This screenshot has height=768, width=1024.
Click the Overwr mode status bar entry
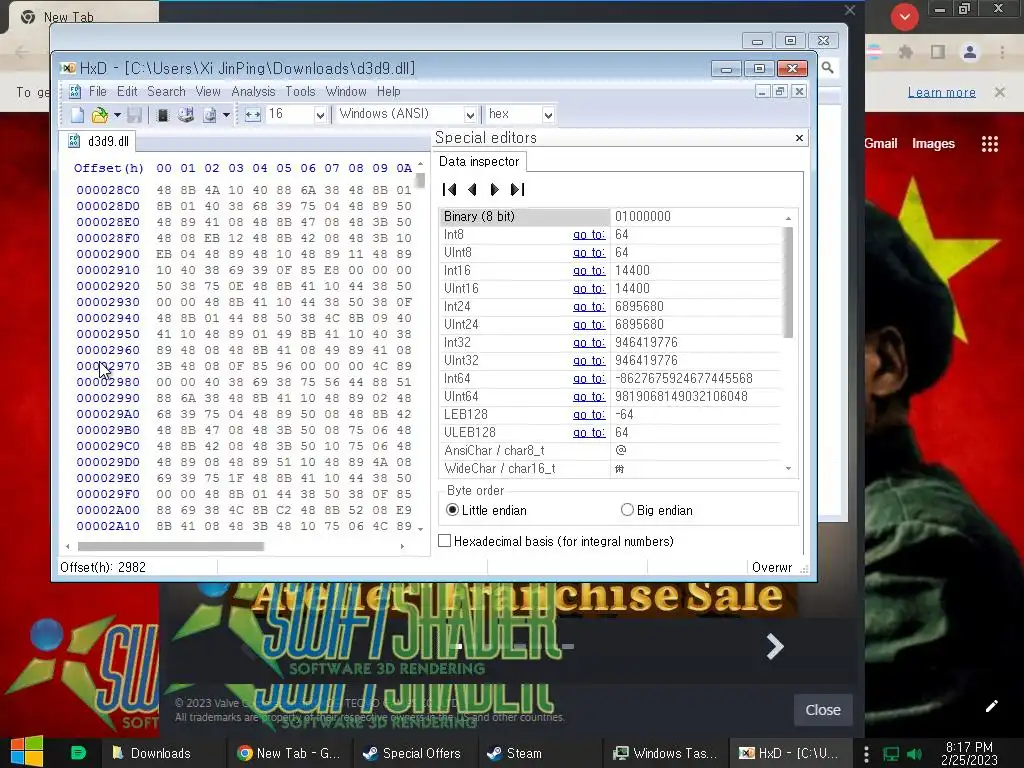[771, 568]
